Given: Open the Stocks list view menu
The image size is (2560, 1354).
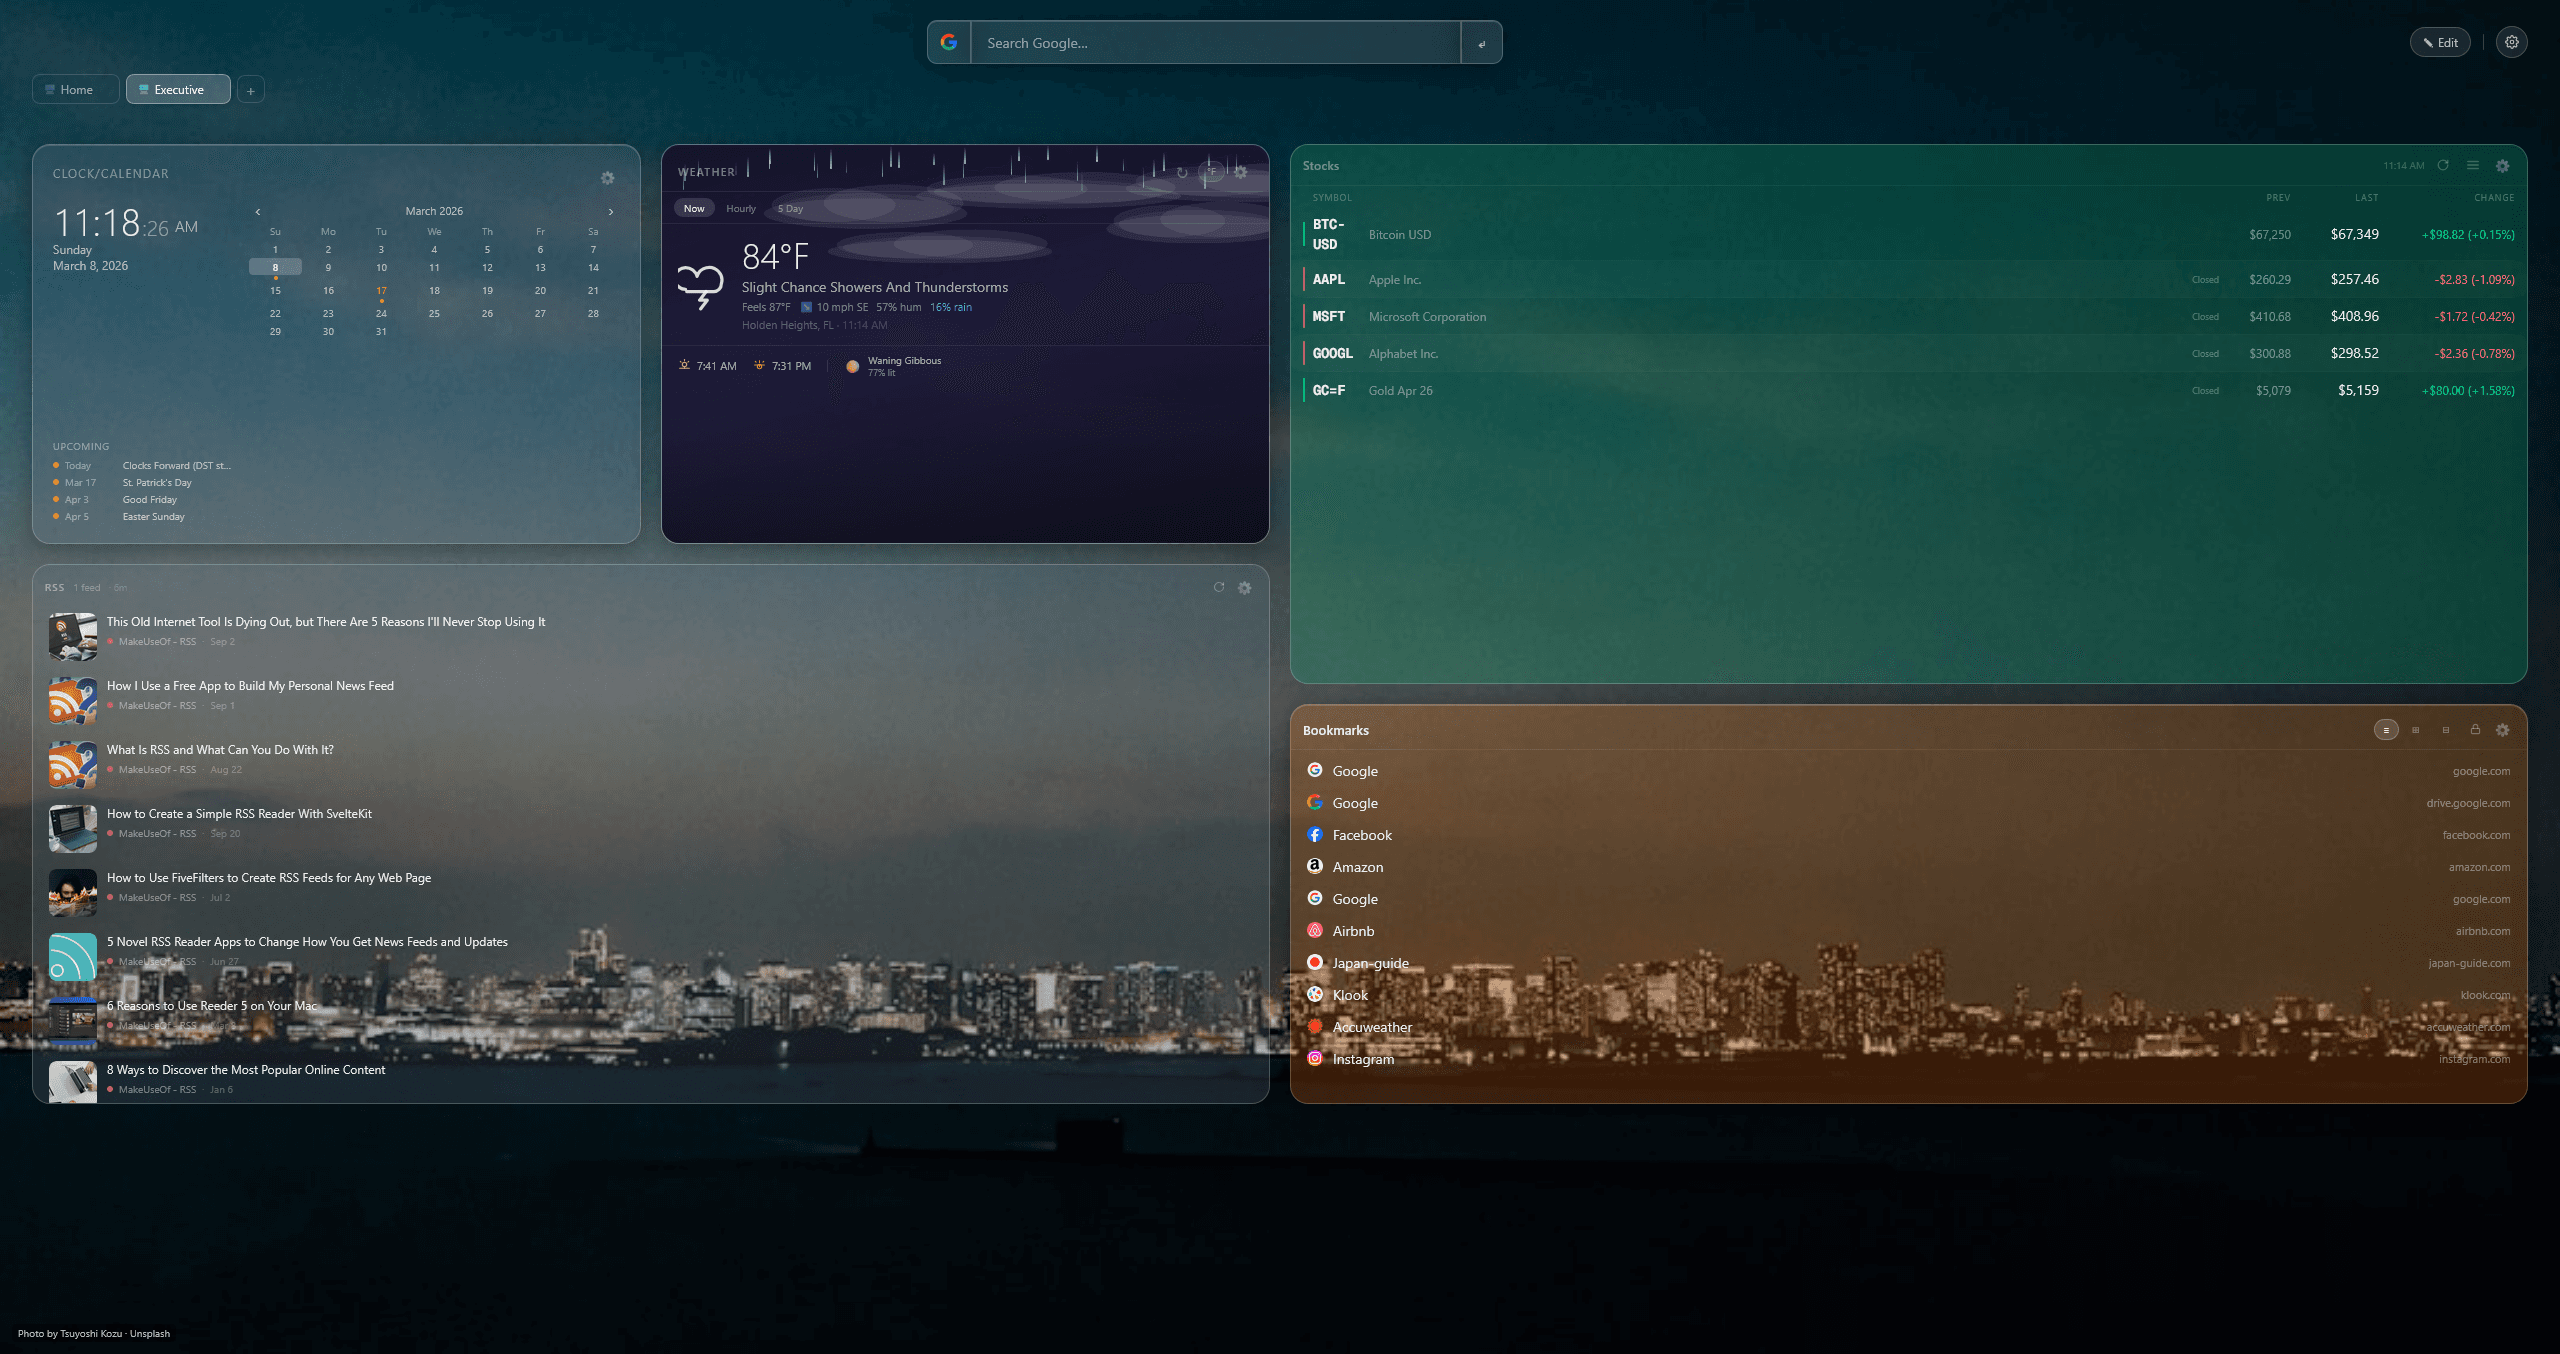Looking at the screenshot, I should [2473, 166].
